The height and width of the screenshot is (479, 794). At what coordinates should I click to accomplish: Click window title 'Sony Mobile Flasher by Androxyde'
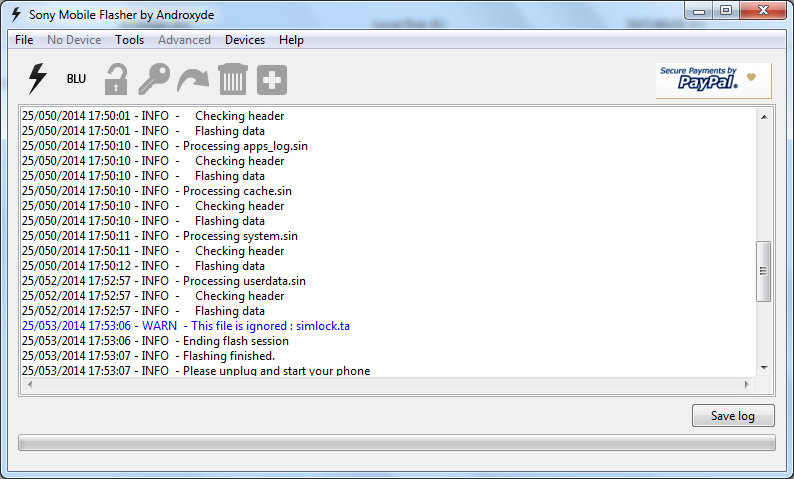[x=122, y=15]
